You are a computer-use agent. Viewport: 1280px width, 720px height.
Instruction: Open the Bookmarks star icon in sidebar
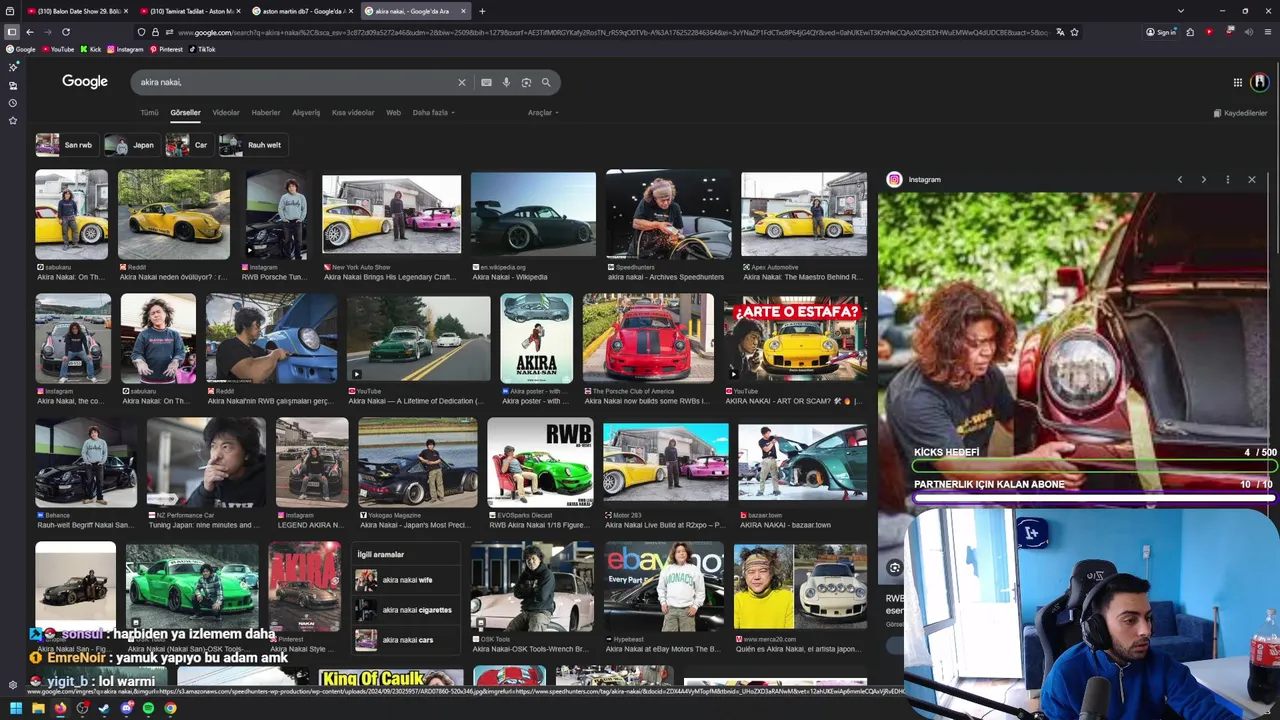coord(12,121)
